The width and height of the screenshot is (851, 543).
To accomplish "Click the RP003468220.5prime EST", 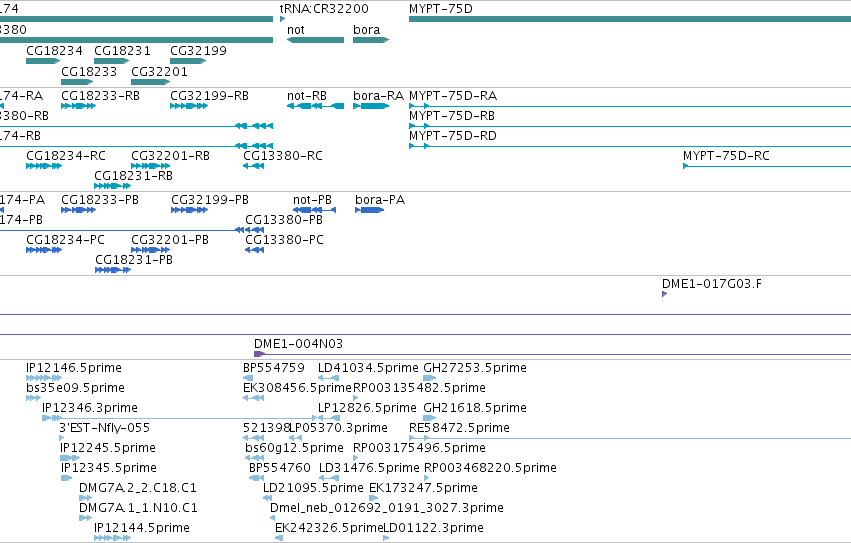I will pos(427,478).
